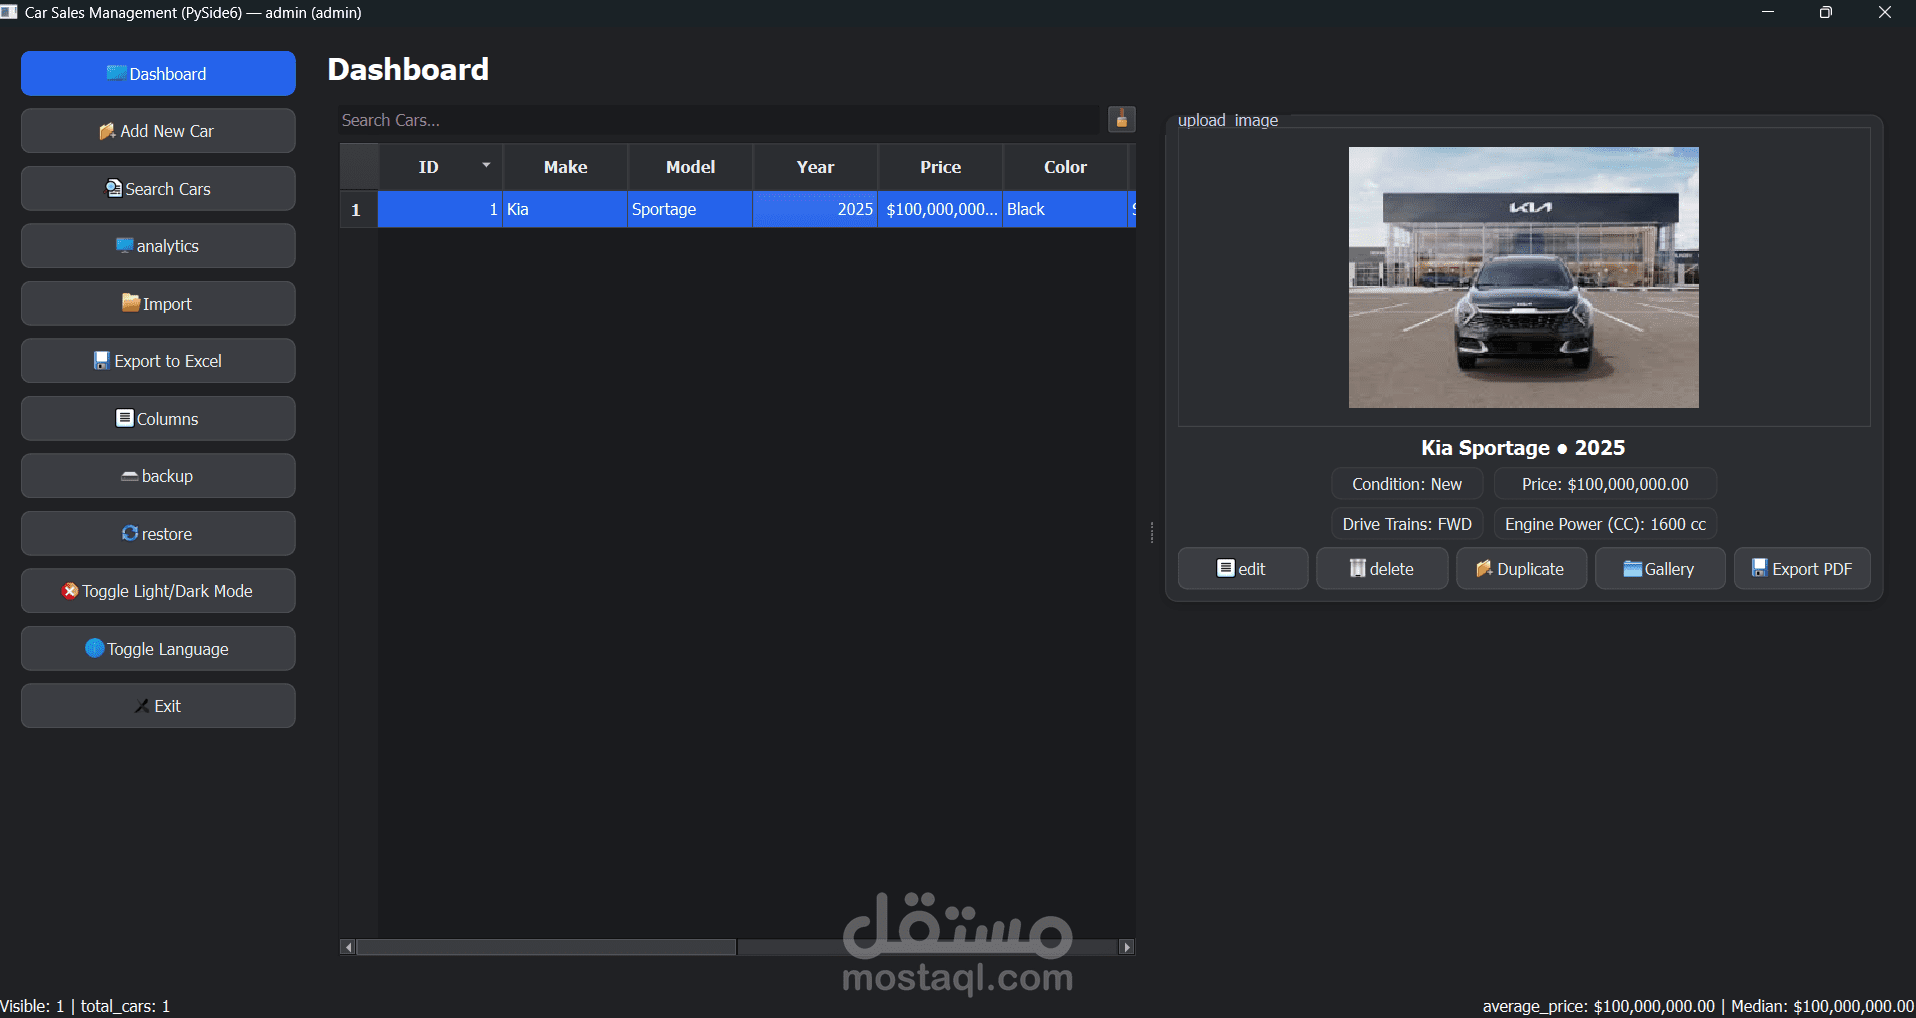
Task: Click the Search Cars magnifier icon
Action: 114,188
